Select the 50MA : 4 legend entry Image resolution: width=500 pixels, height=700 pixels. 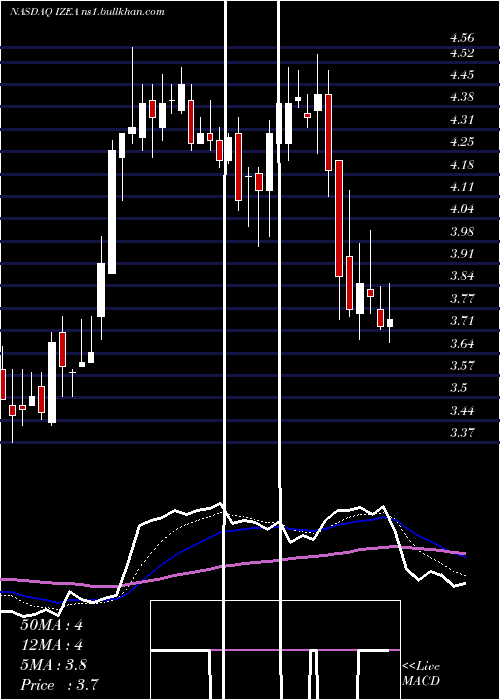pyautogui.click(x=51, y=625)
